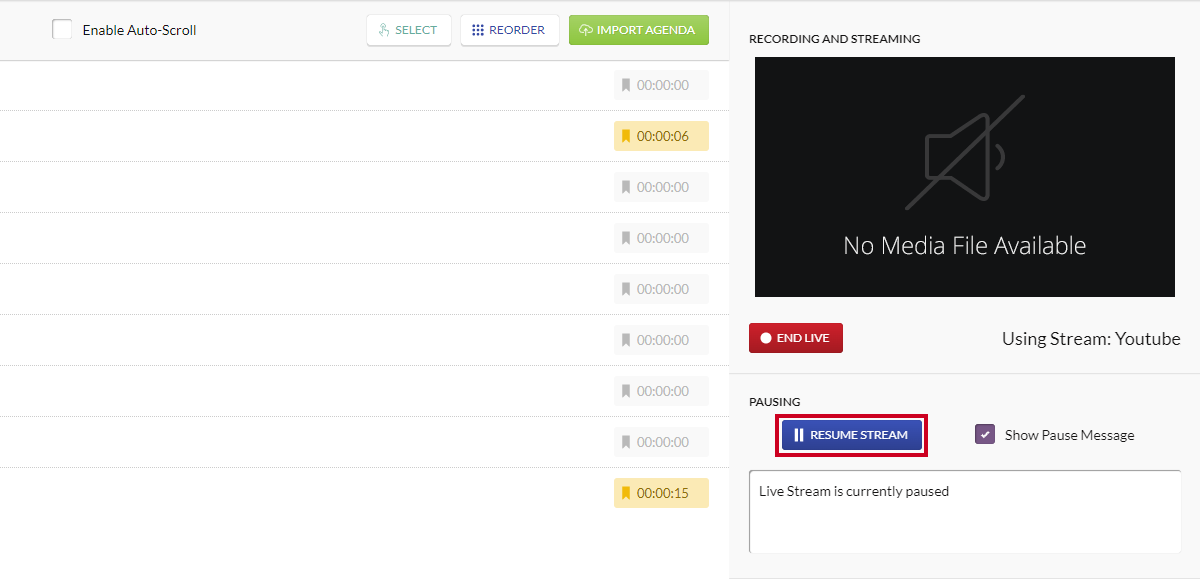Click the SELECT button
The width and height of the screenshot is (1200, 579).
point(409,30)
